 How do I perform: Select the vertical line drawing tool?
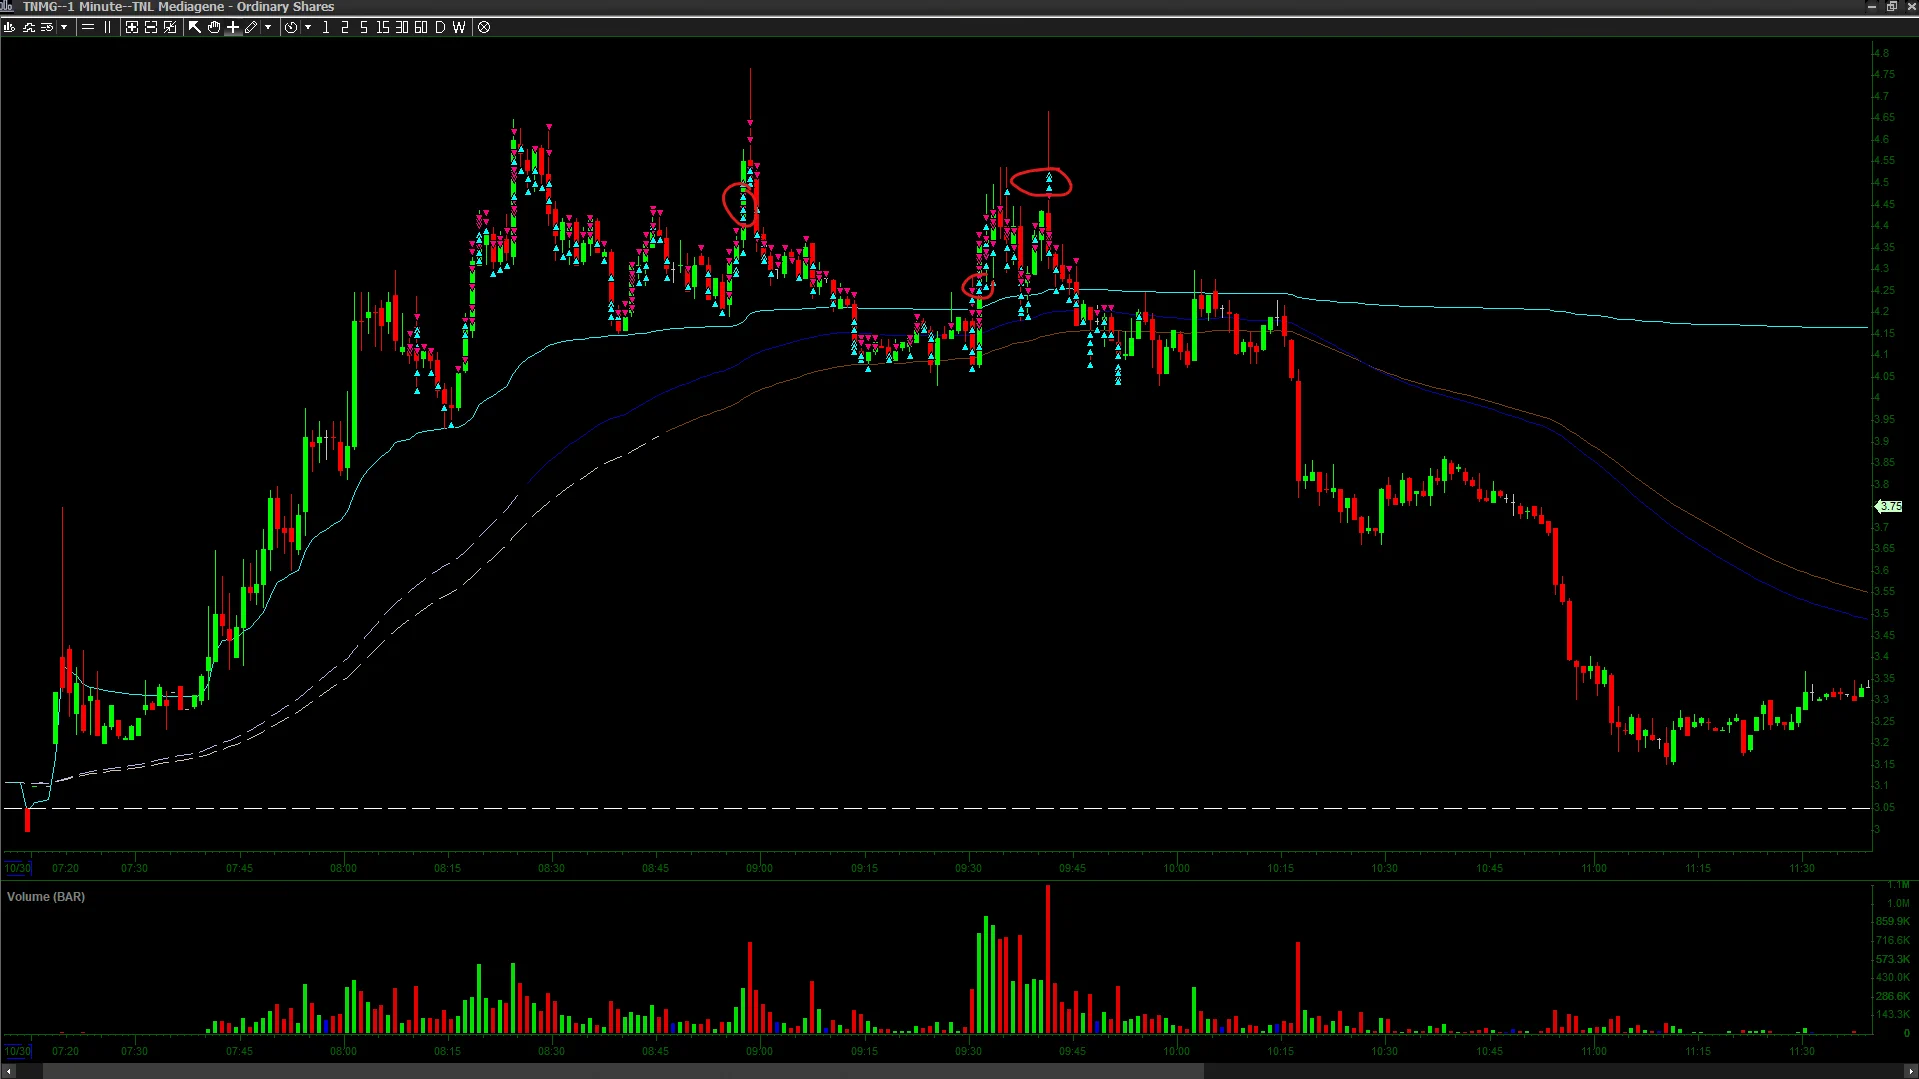(108, 27)
